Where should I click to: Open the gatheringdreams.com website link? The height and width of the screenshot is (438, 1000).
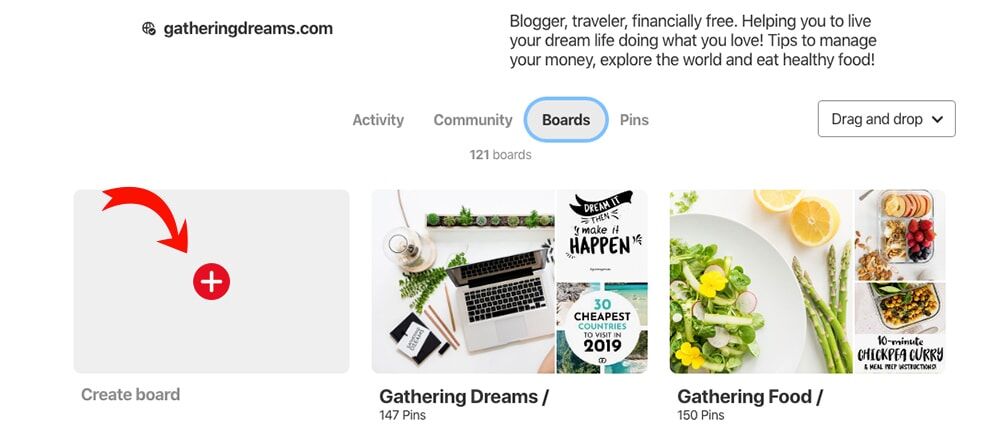tap(248, 29)
